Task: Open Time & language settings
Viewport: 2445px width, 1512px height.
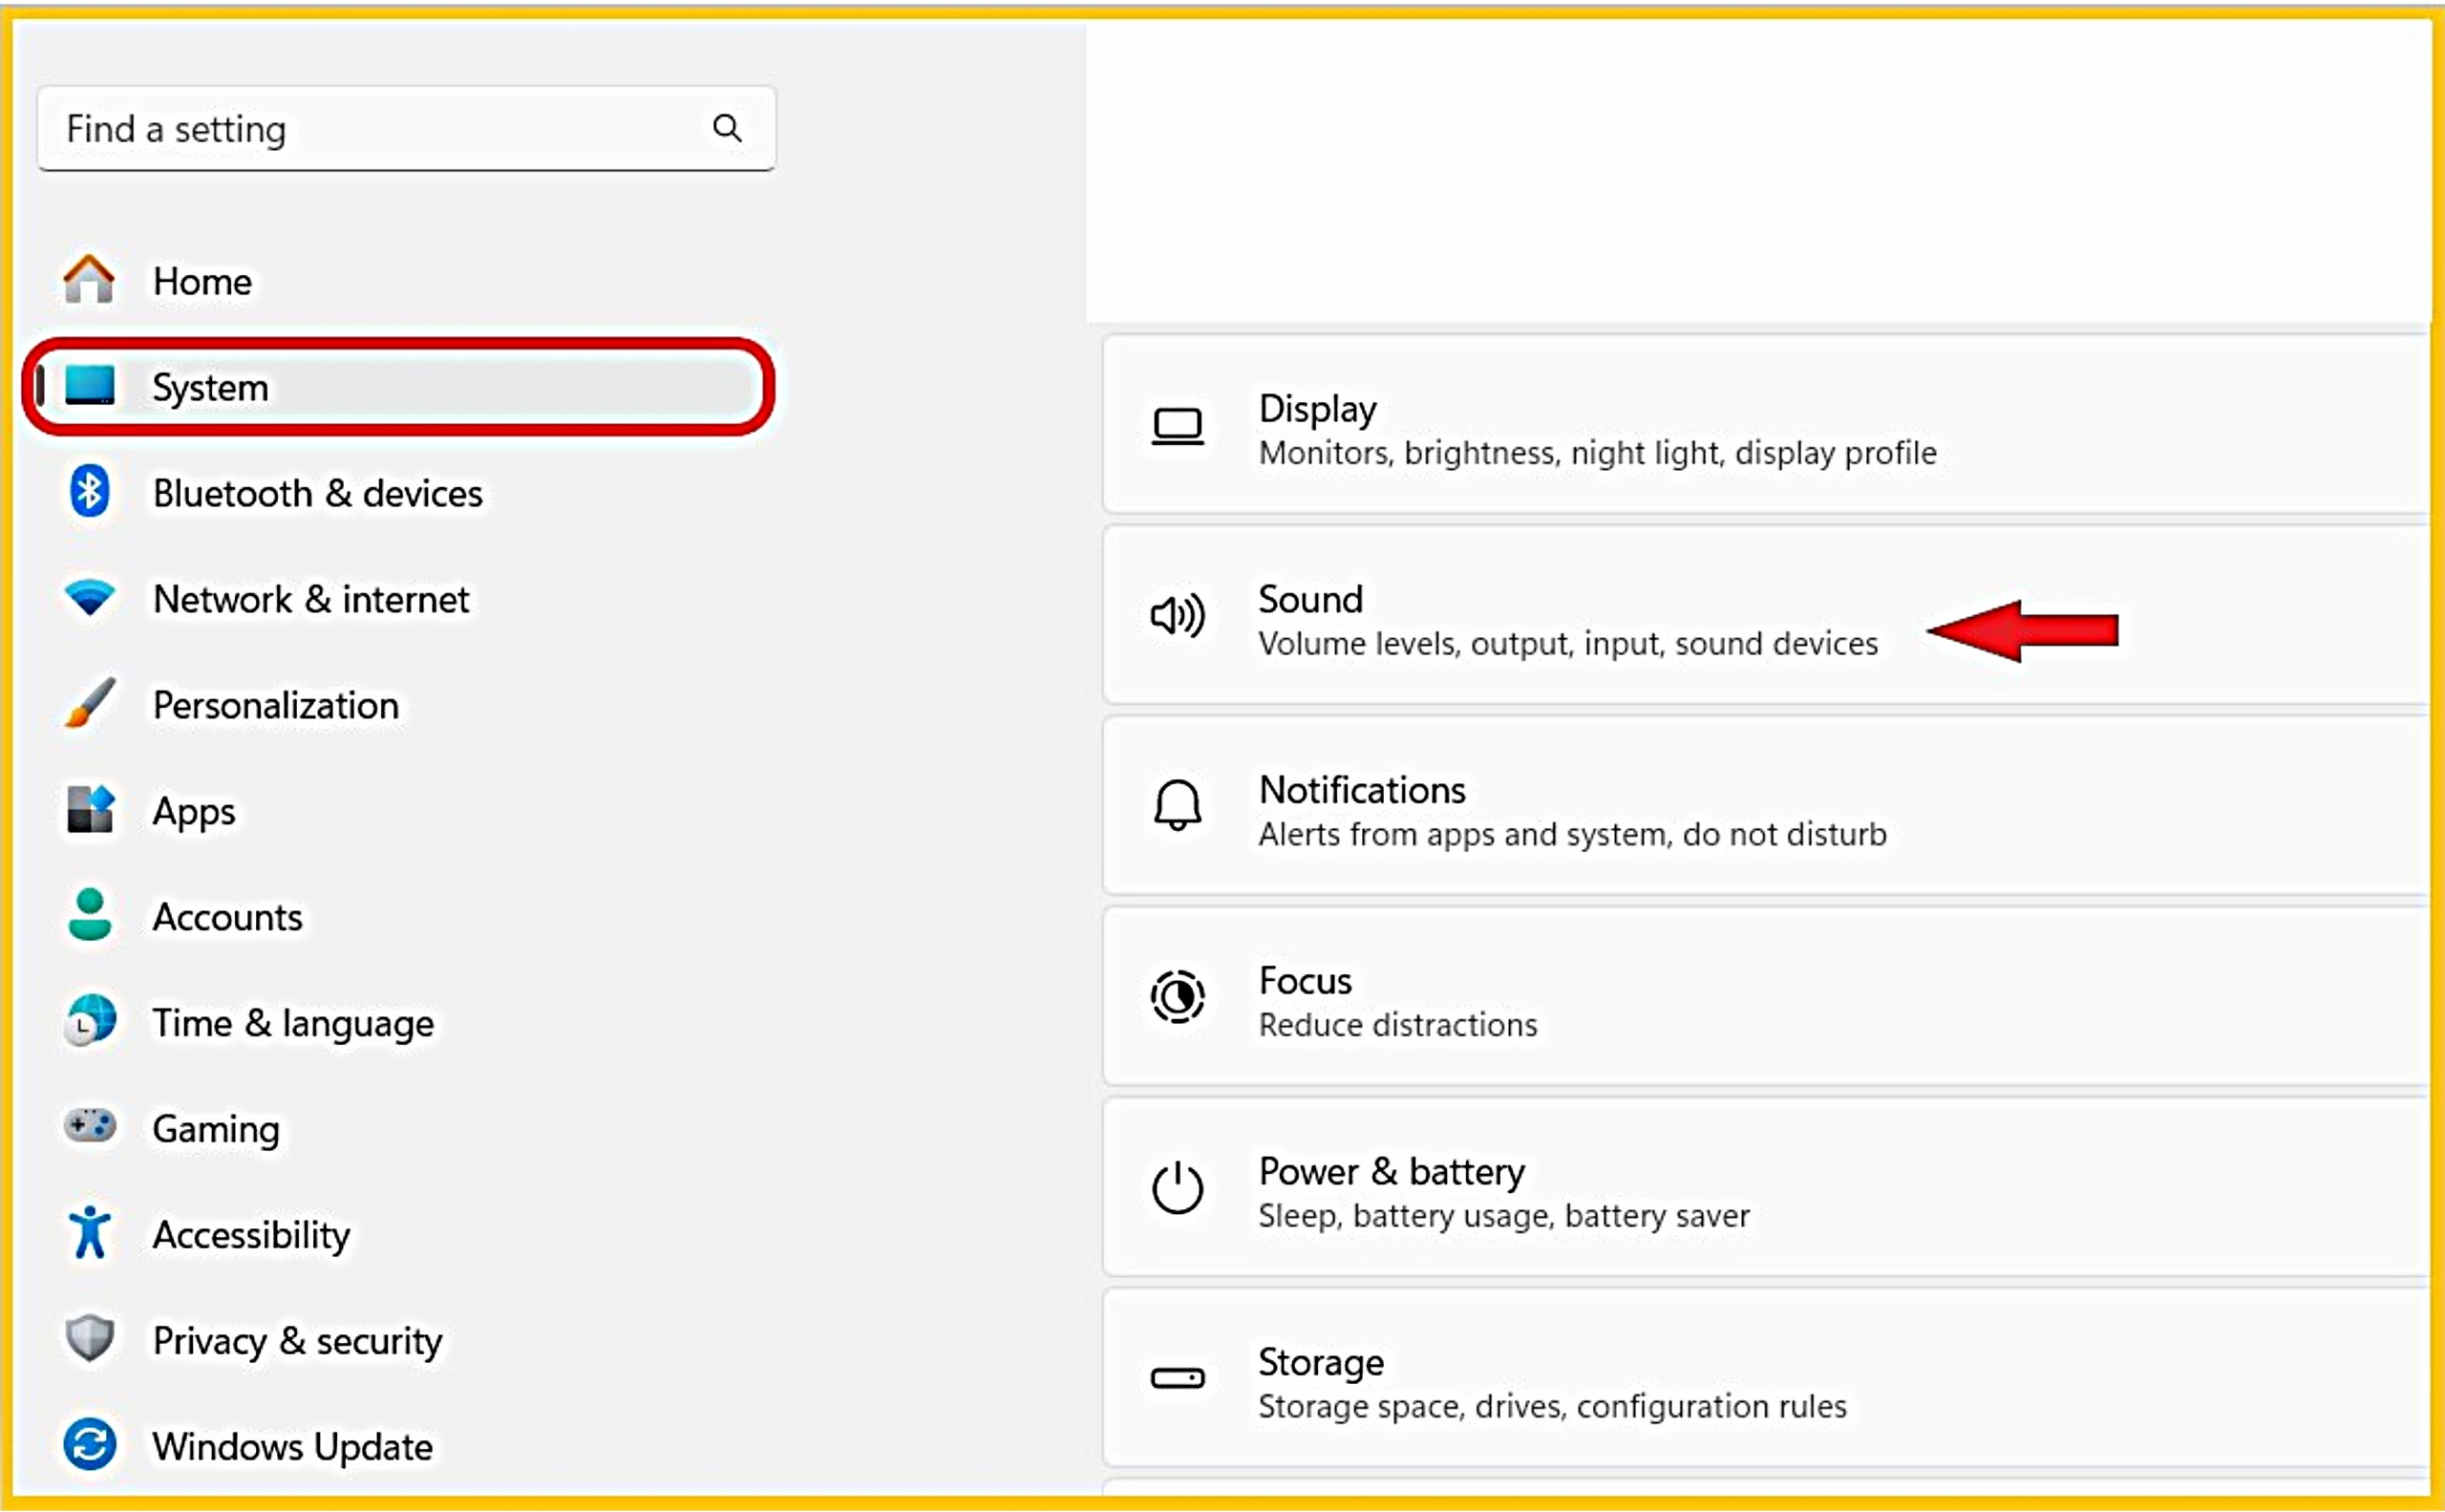Action: (x=293, y=1023)
